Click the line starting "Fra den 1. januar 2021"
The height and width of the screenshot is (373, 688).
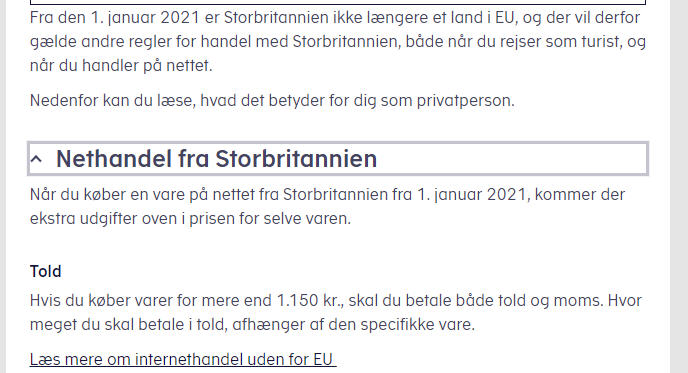pyautogui.click(x=335, y=18)
